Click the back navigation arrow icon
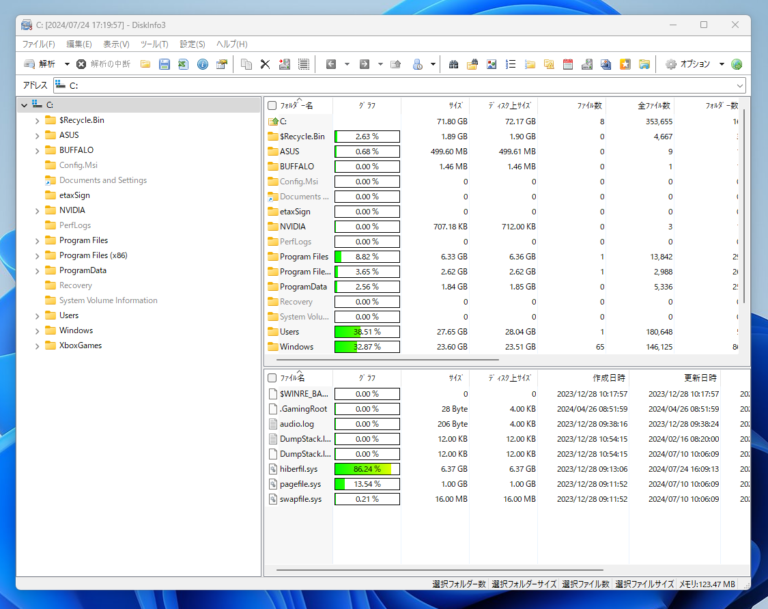This screenshot has height=609, width=768. (330, 64)
